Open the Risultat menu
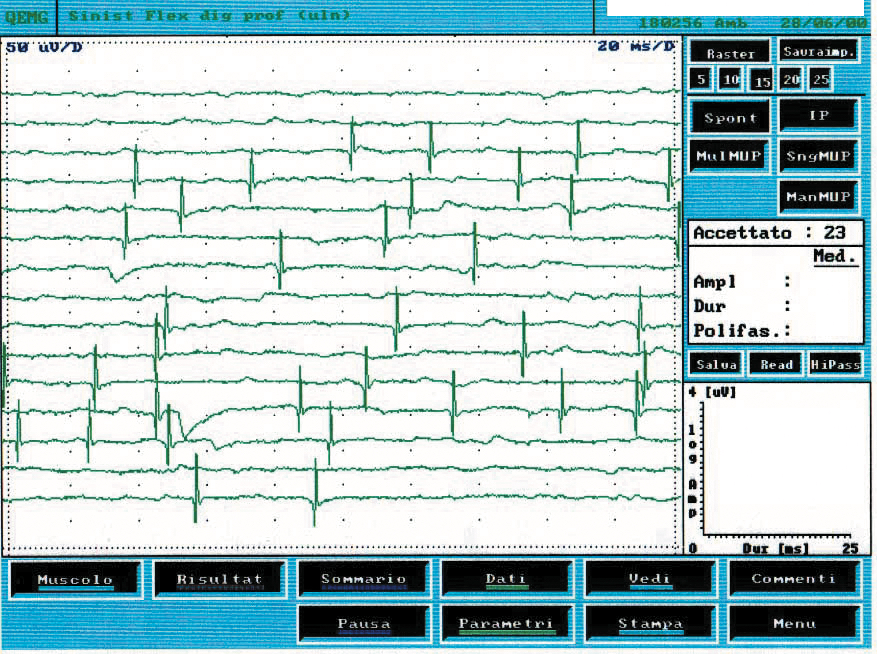The height and width of the screenshot is (654, 877). point(219,580)
